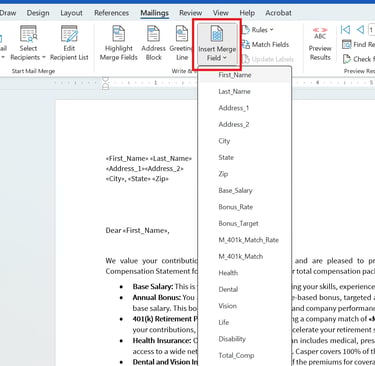Open the Review tab
This screenshot has height=366, width=375.
click(x=191, y=13)
